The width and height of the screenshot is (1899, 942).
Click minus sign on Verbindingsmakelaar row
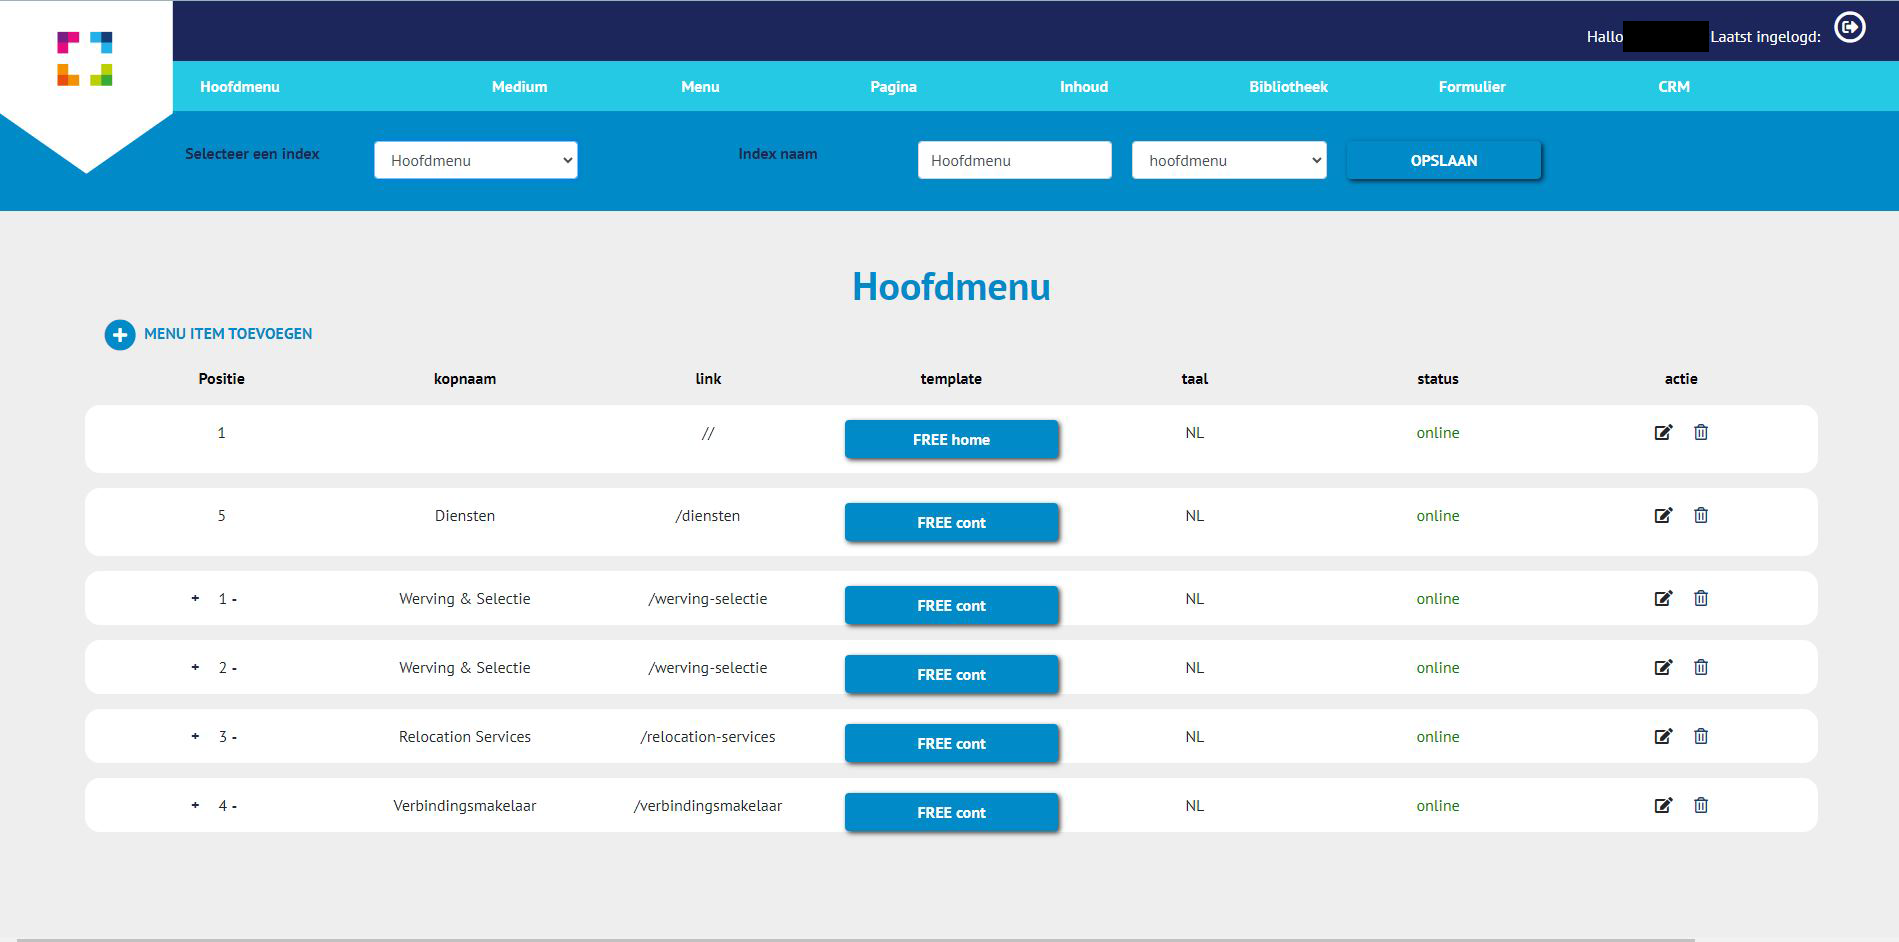pos(234,807)
